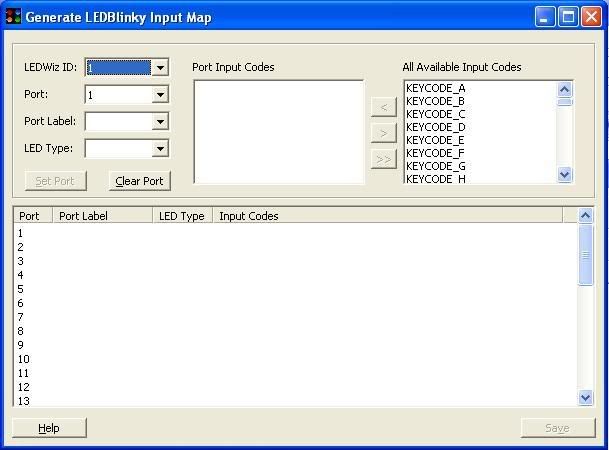The height and width of the screenshot is (450, 609).
Task: Click the double right arrow remove-all button
Action: point(384,160)
